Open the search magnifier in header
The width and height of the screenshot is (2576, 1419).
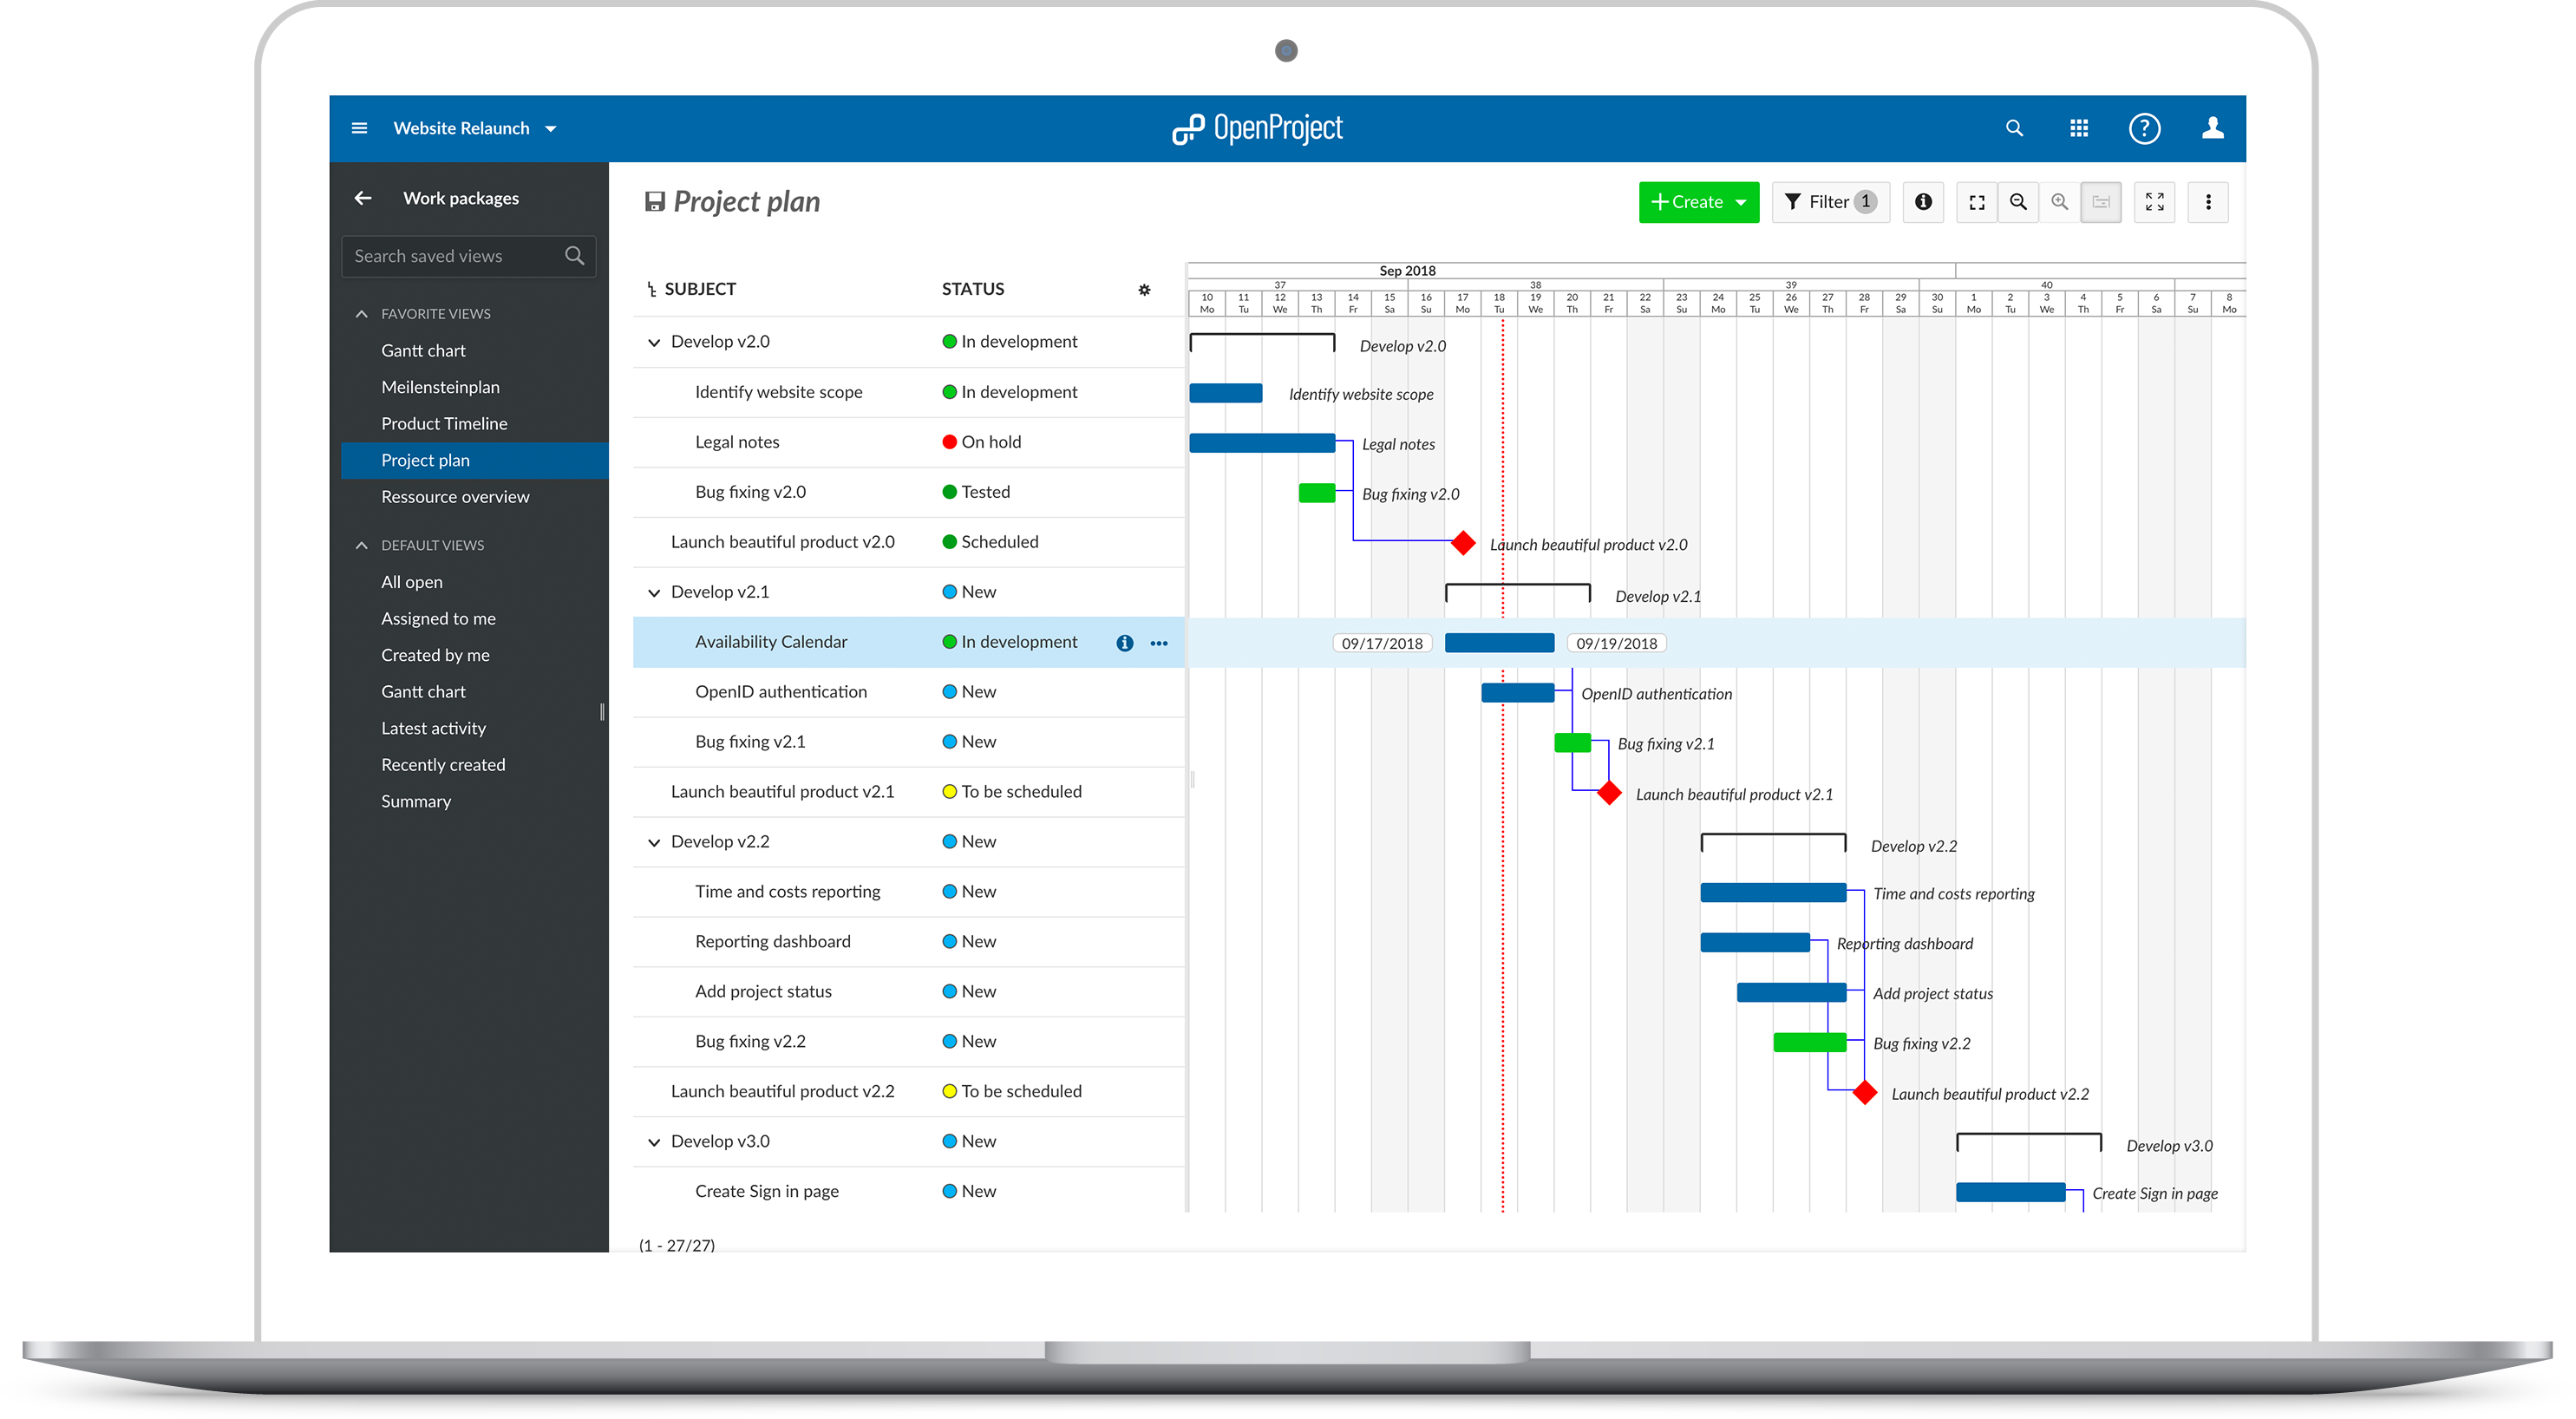[2014, 128]
